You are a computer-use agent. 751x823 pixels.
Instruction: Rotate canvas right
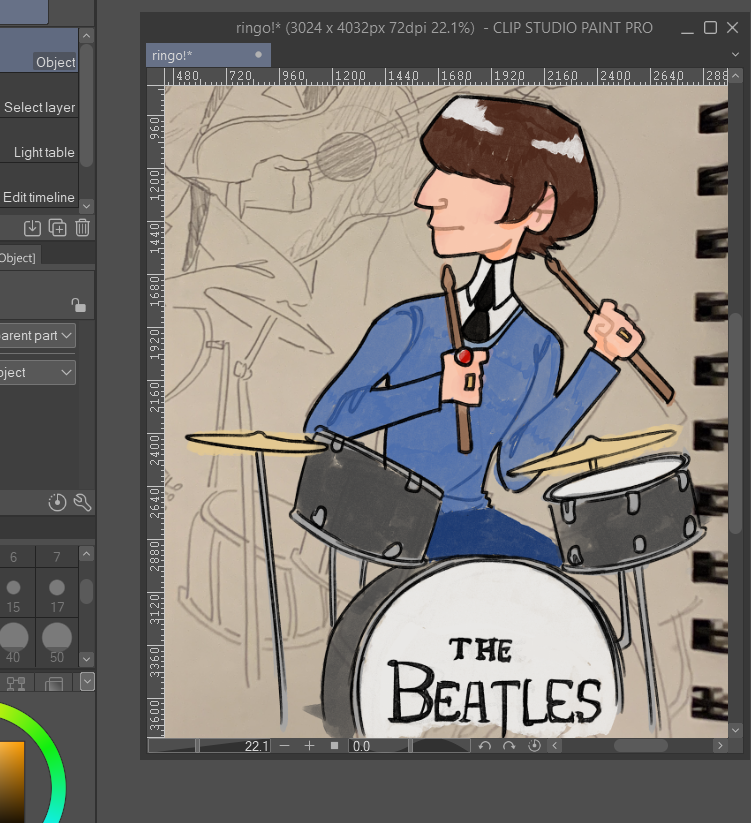click(509, 745)
